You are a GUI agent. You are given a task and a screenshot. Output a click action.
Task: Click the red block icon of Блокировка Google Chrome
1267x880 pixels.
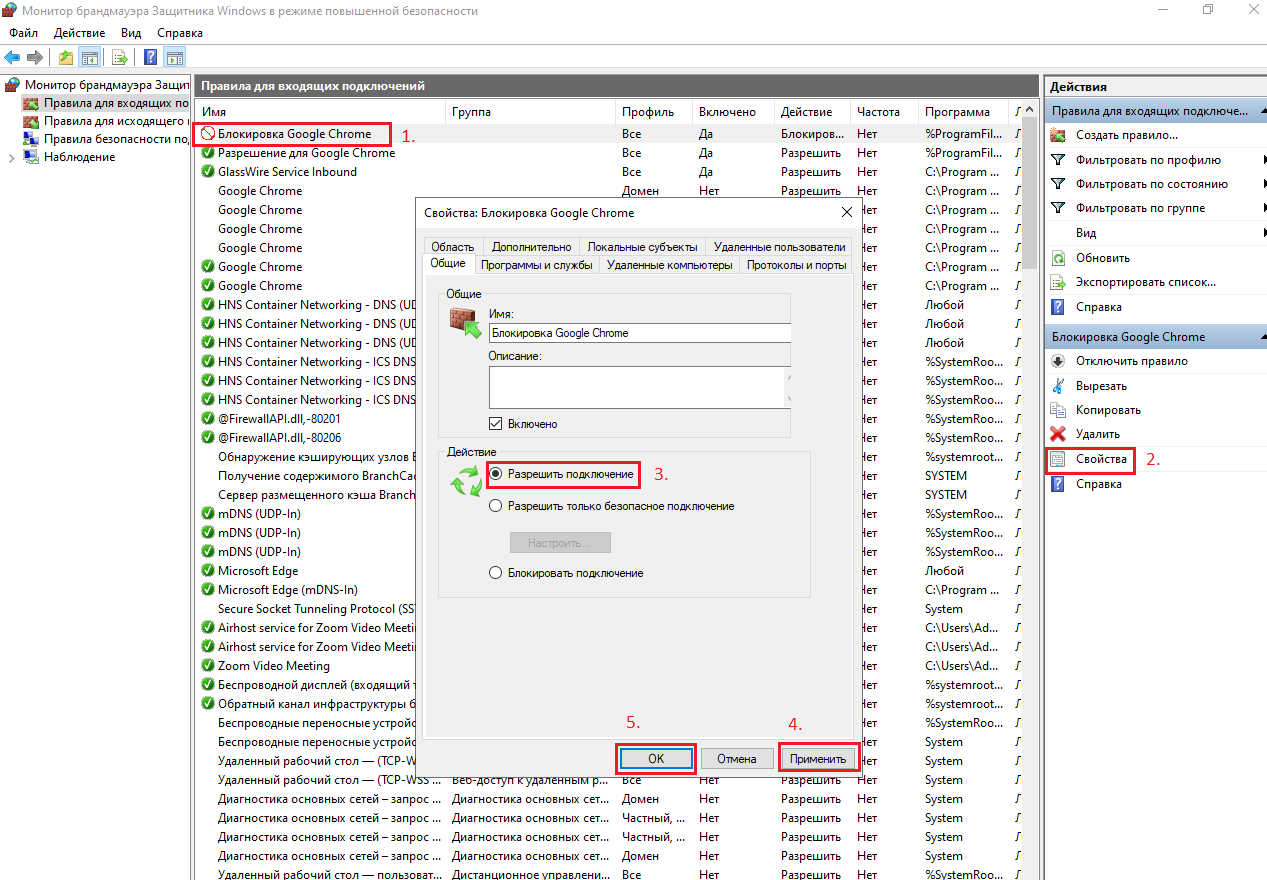[x=208, y=134]
